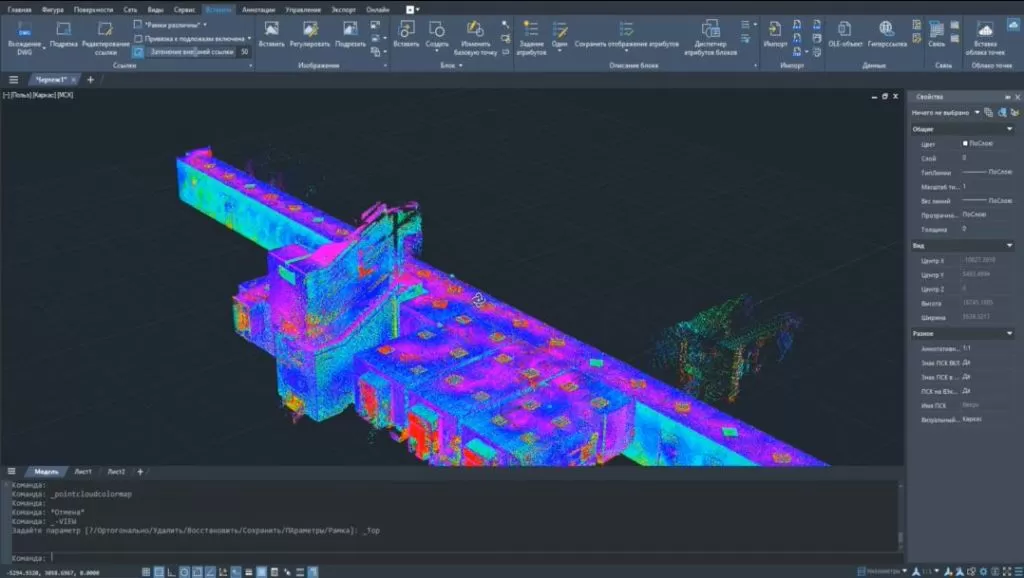Screen dimensions: 1024x578
Task: Open the Экспорт ribbon tab
Action: pos(343,10)
